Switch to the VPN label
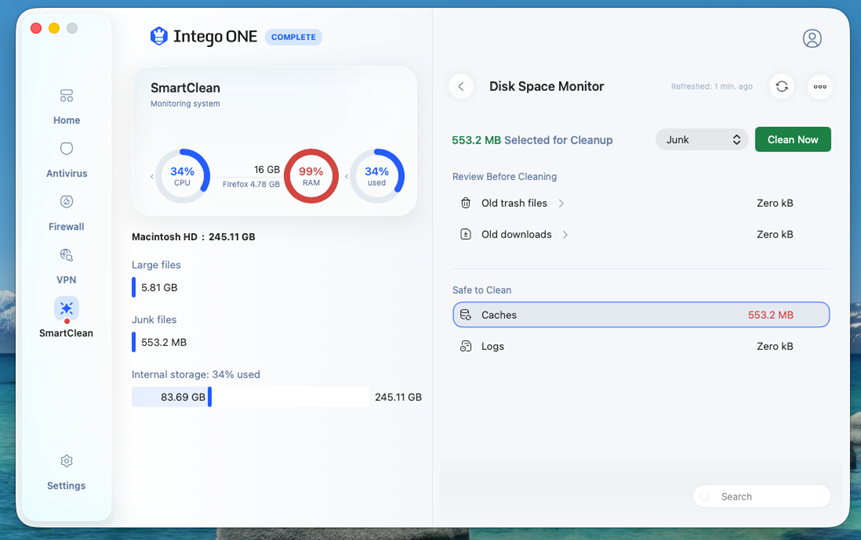 pos(66,280)
